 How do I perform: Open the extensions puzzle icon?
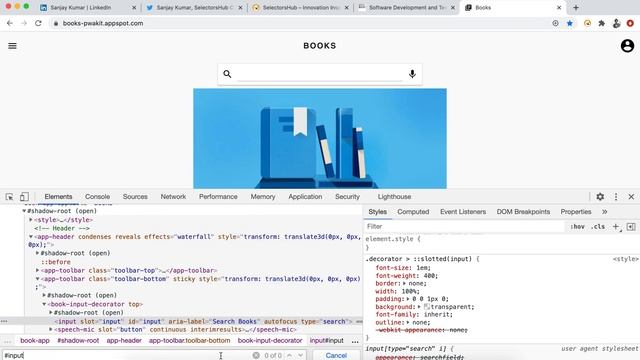click(602, 23)
